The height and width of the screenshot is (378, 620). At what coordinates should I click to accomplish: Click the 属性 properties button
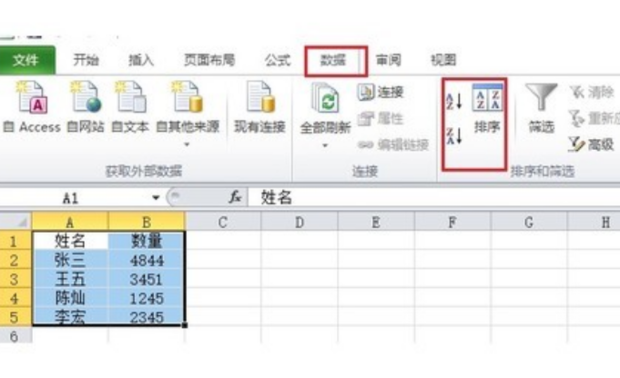pyautogui.click(x=381, y=118)
